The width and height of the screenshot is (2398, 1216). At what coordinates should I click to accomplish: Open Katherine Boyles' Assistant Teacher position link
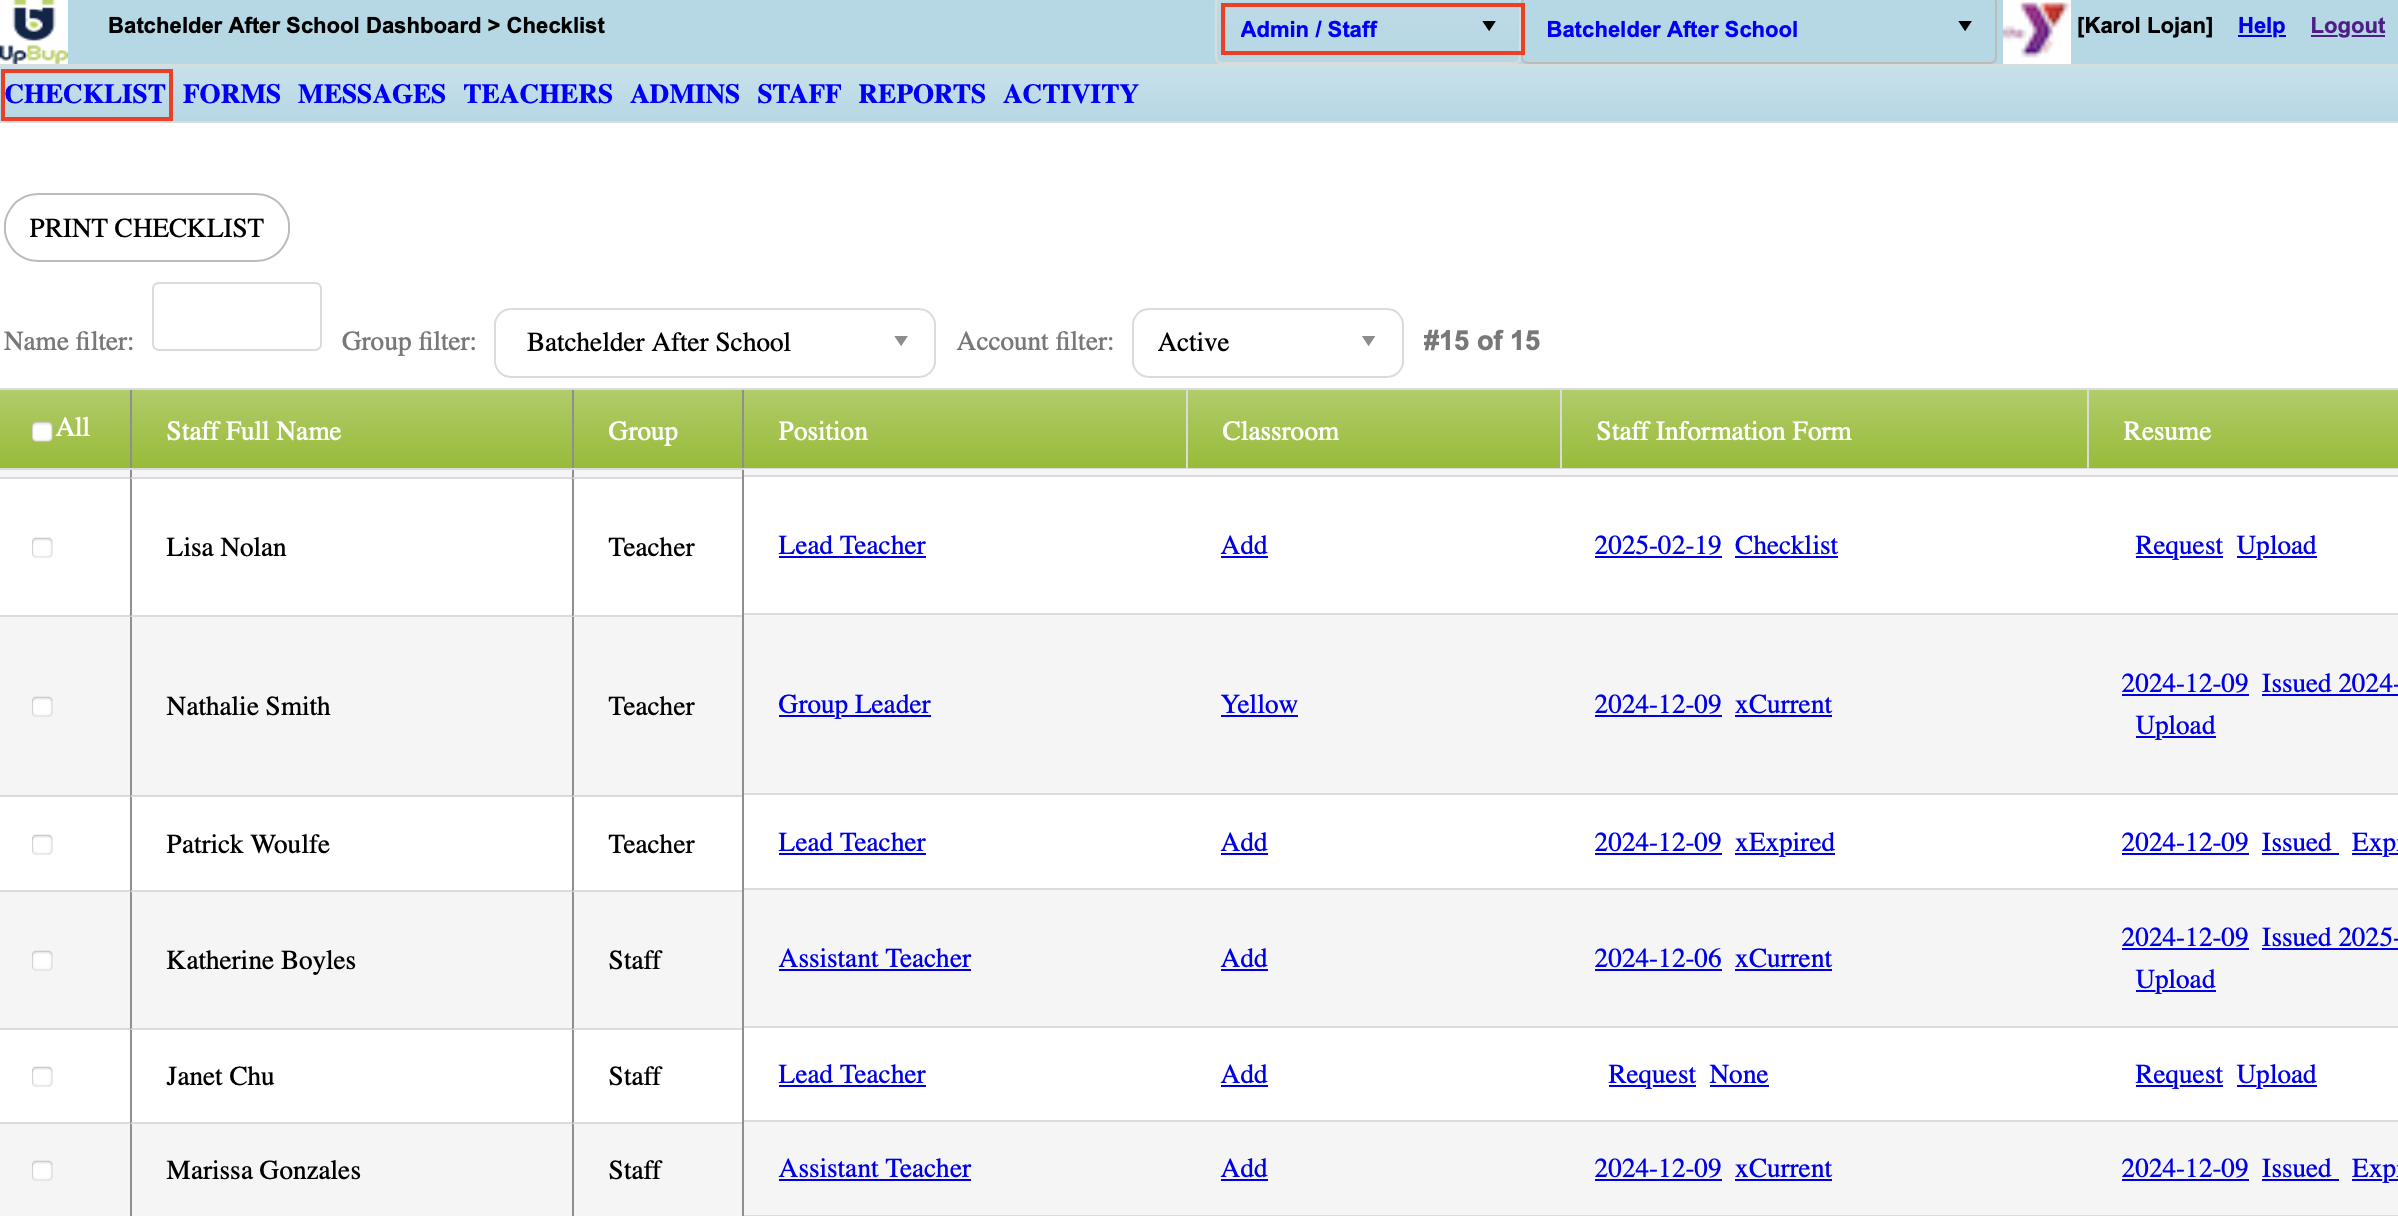(874, 958)
